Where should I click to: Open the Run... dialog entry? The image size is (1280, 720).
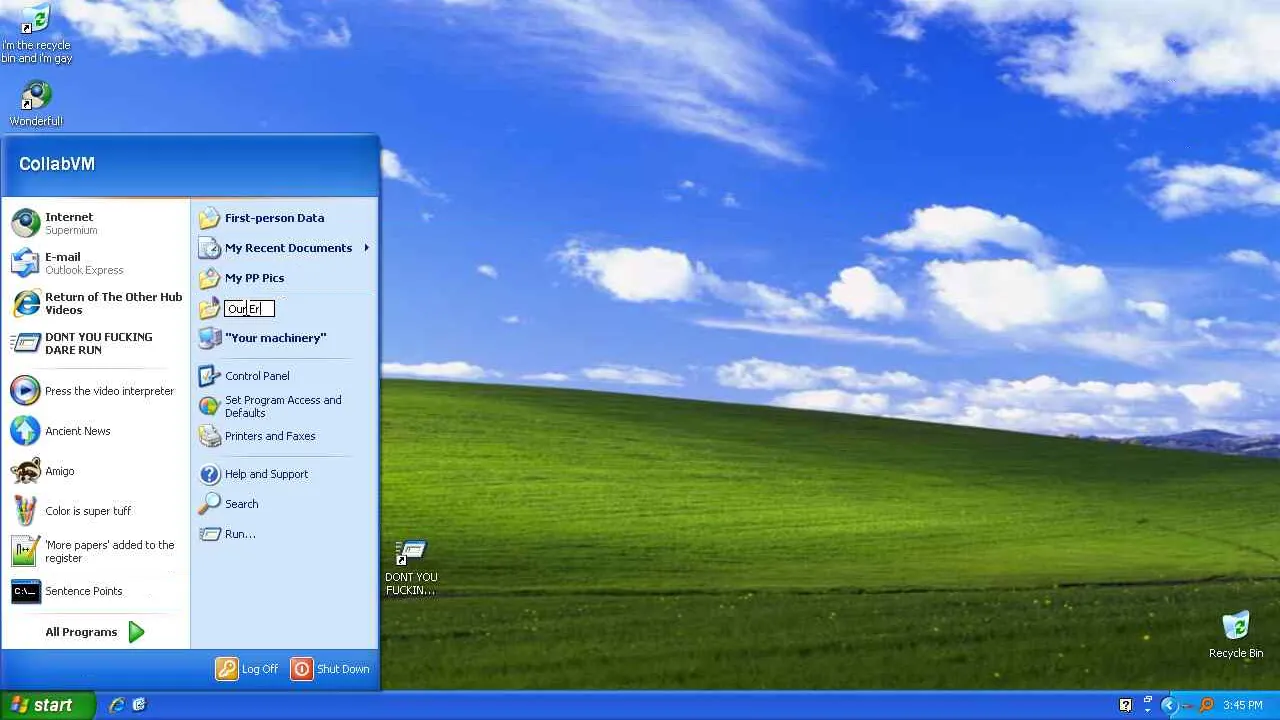tap(285, 534)
